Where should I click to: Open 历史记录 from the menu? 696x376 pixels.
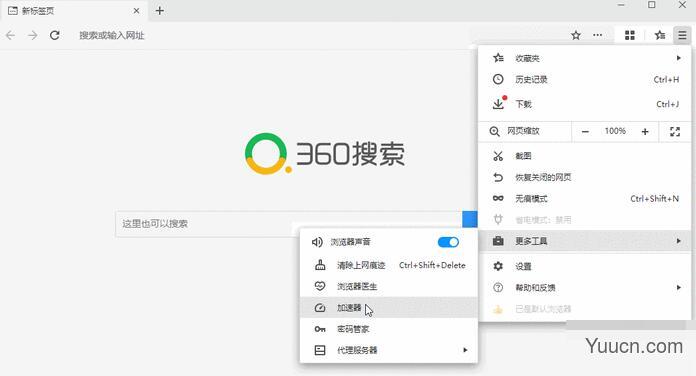(585, 79)
